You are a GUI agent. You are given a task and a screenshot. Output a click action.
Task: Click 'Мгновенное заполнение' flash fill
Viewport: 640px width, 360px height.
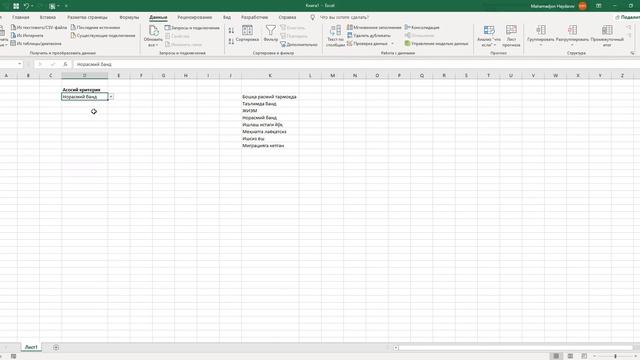pos(374,27)
